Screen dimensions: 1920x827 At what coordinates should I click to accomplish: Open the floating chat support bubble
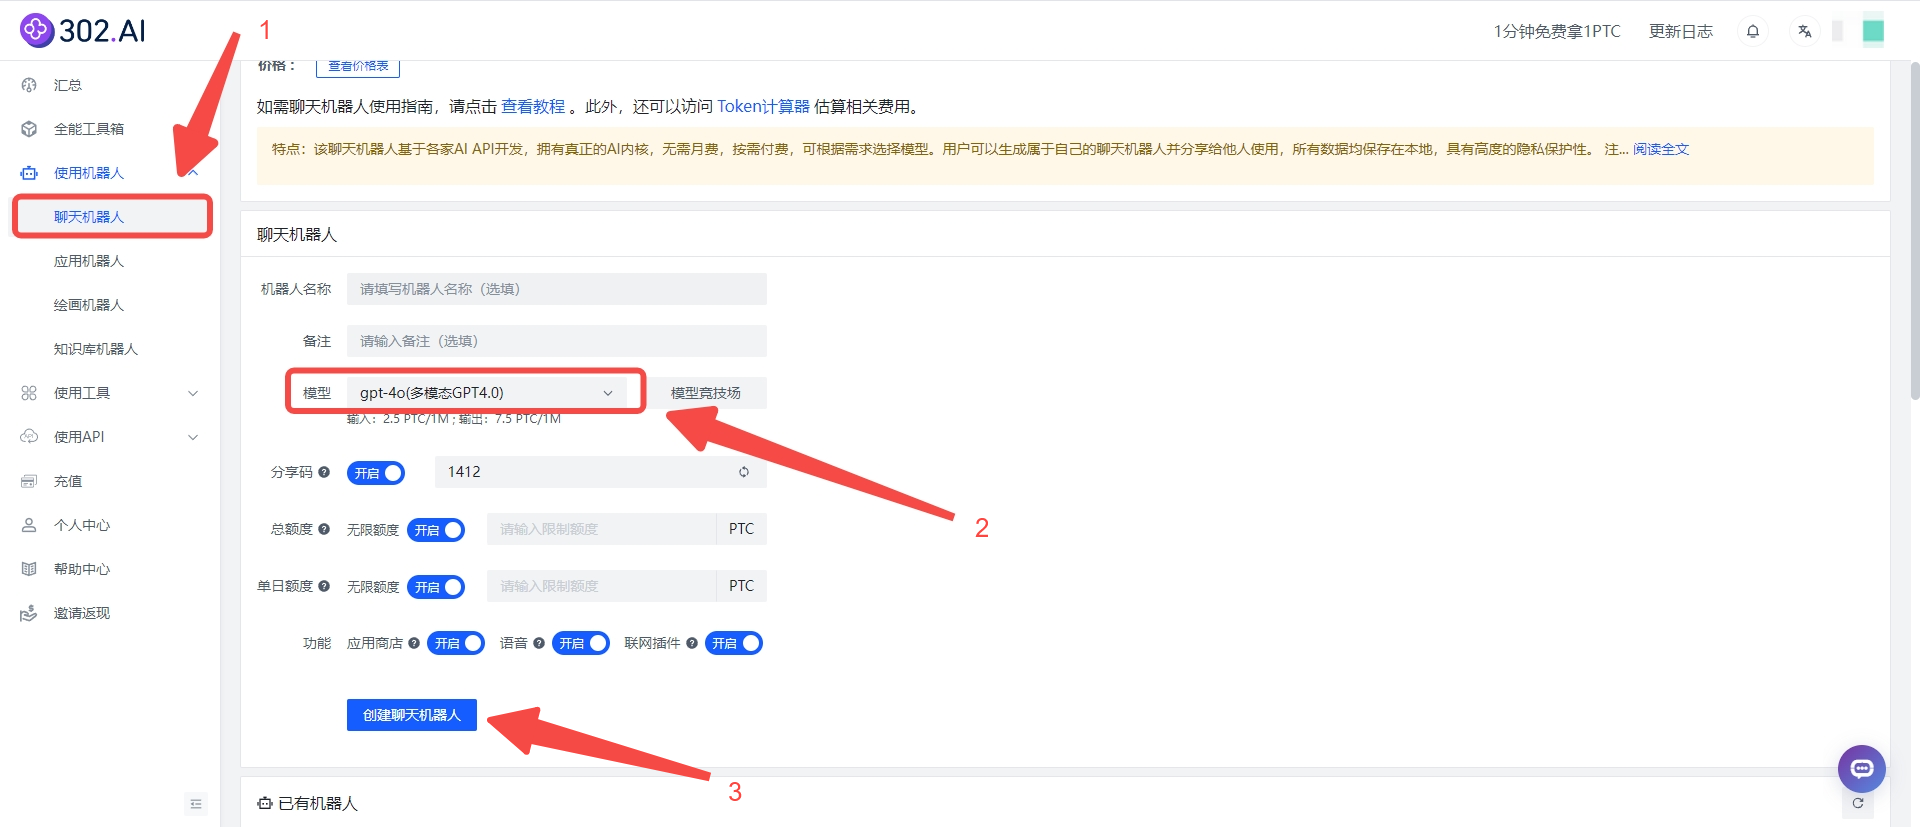click(1862, 769)
